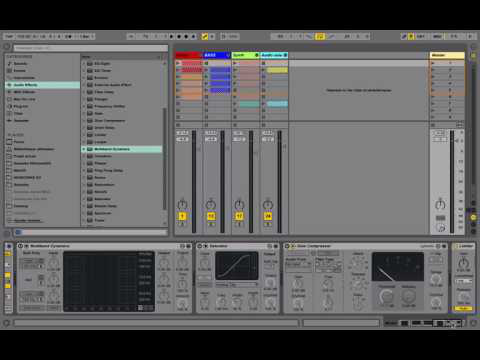The image size is (480, 360).
Task: Turn off the Multiband Dynamics device activator
Action: point(20,246)
